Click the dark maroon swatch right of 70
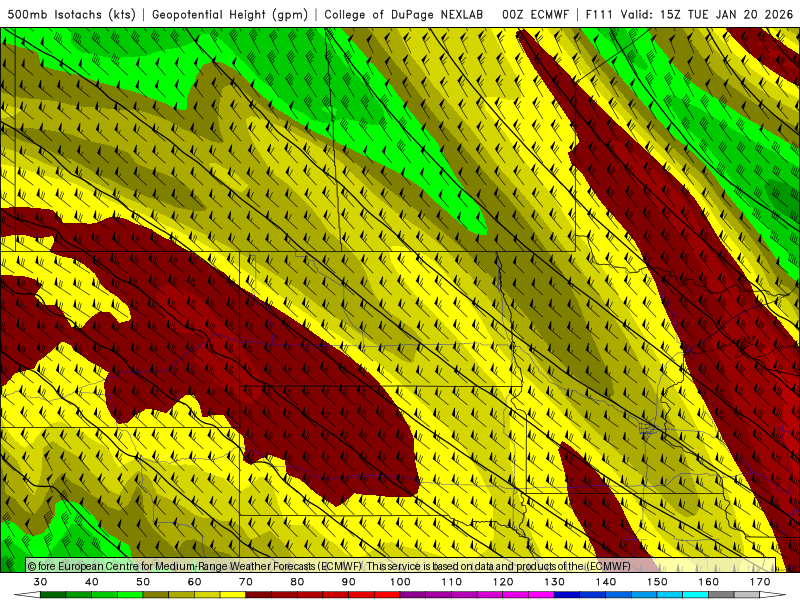800x600 pixels. point(259,595)
